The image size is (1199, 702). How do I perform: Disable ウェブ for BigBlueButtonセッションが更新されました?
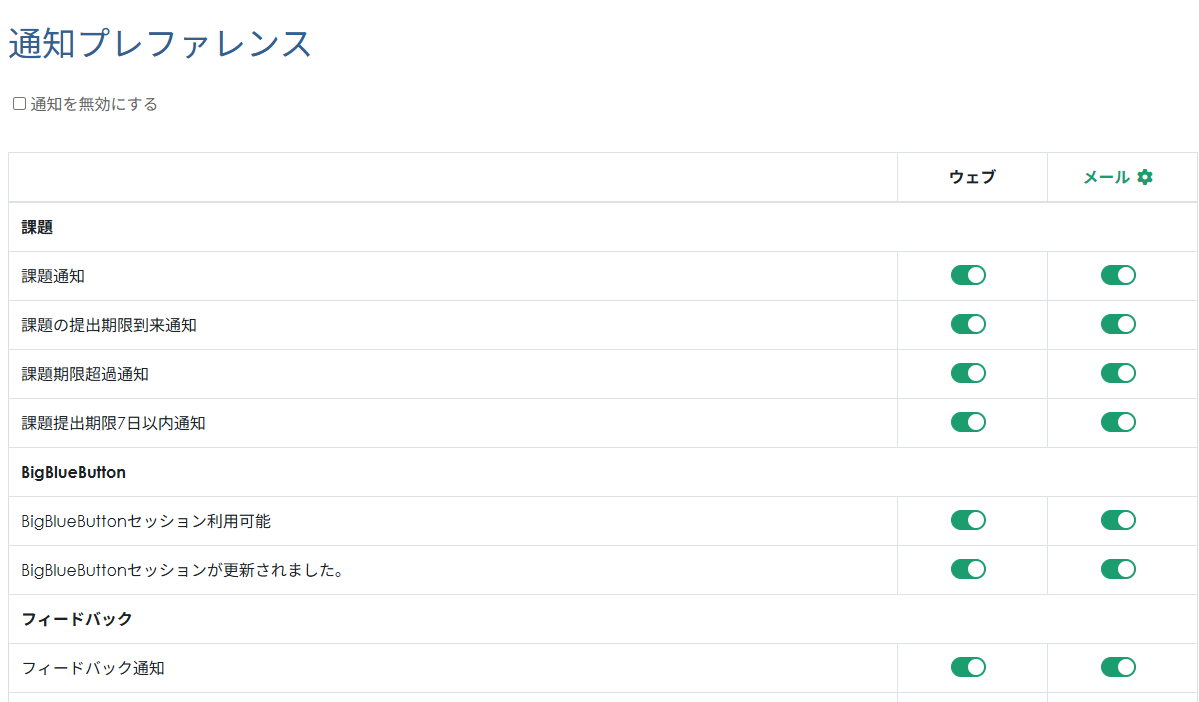pyautogui.click(x=968, y=569)
